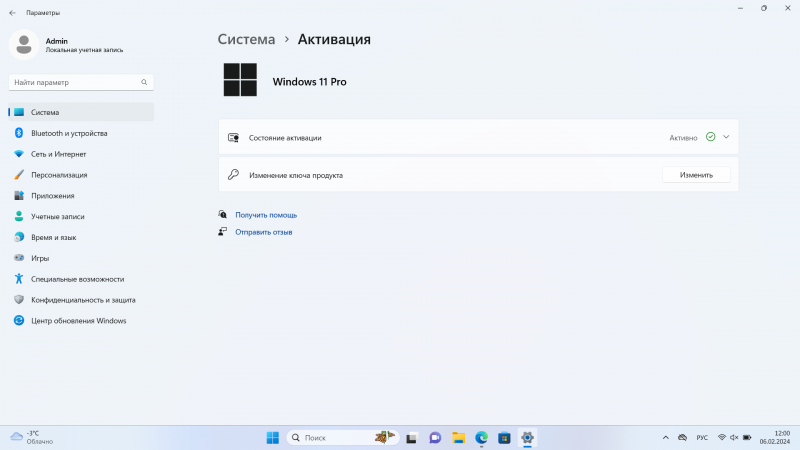Open Конфиденциальность и защита settings
Image resolution: width=800 pixels, height=450 pixels.
[x=81, y=301]
